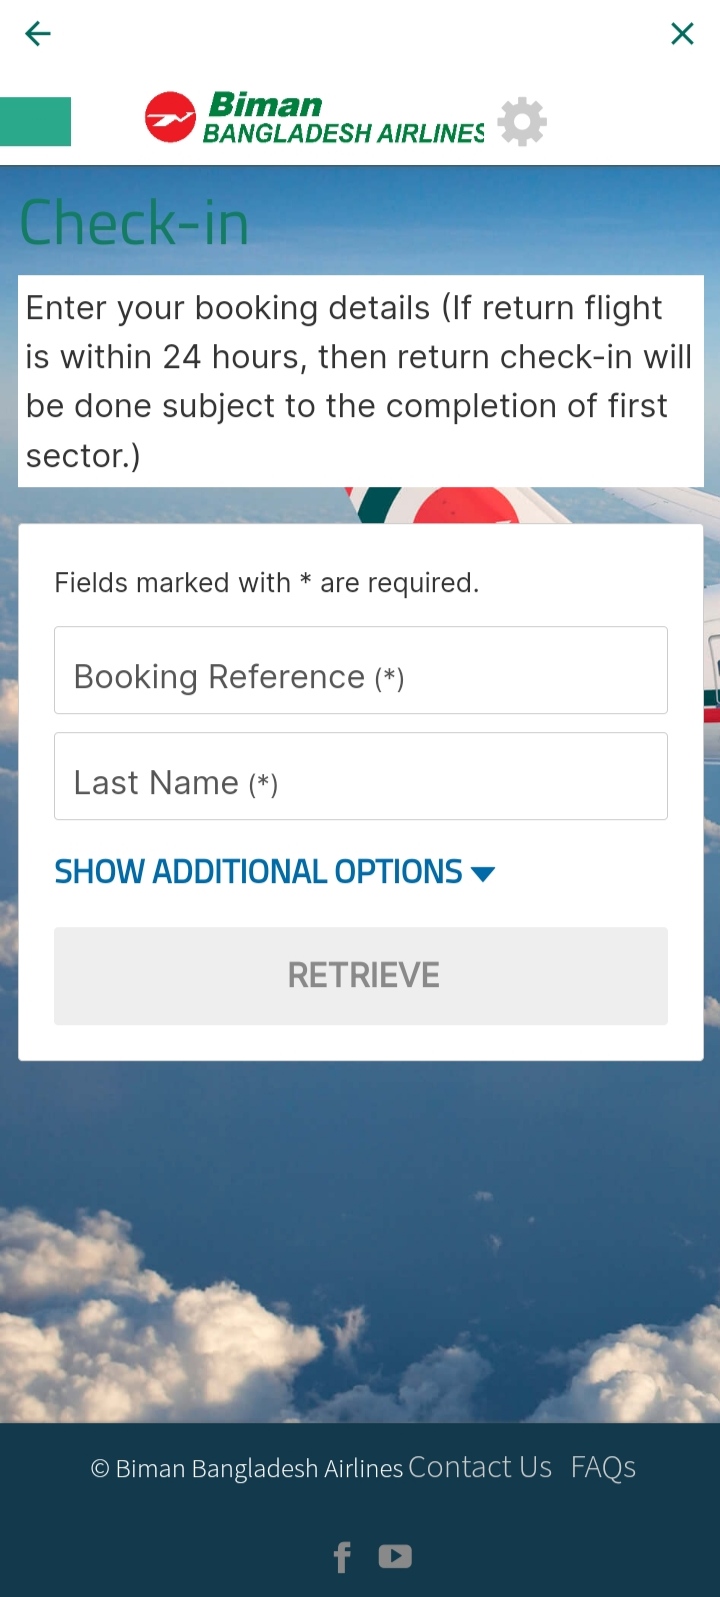The height and width of the screenshot is (1597, 720).
Task: Click the Retrieve button
Action: [x=361, y=976]
